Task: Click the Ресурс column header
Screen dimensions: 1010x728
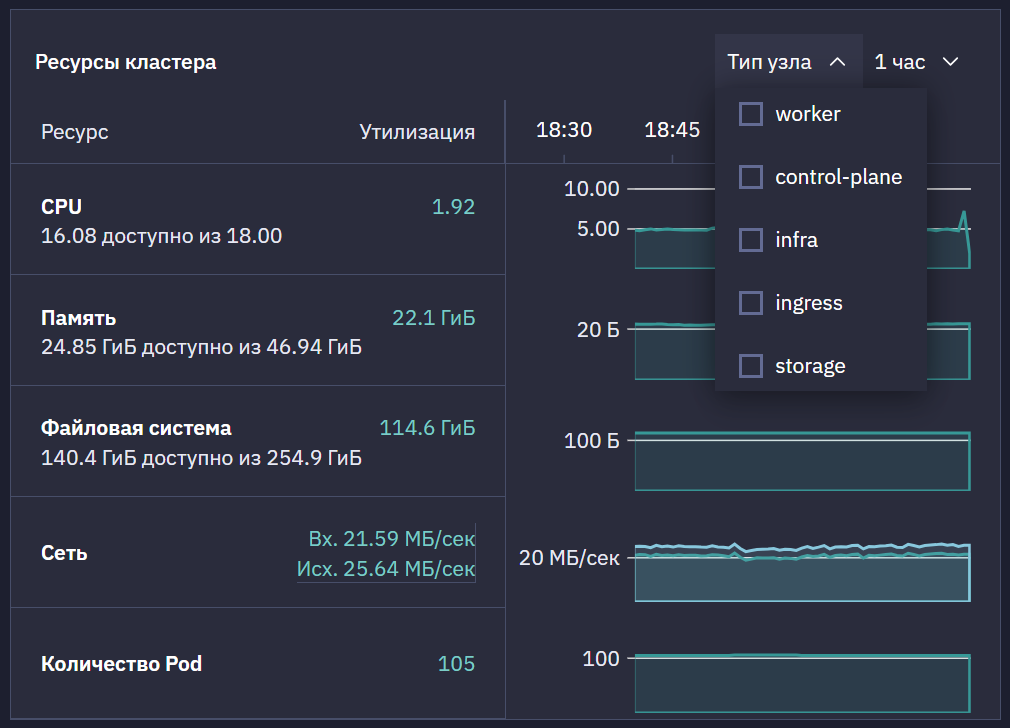Action: tap(75, 132)
